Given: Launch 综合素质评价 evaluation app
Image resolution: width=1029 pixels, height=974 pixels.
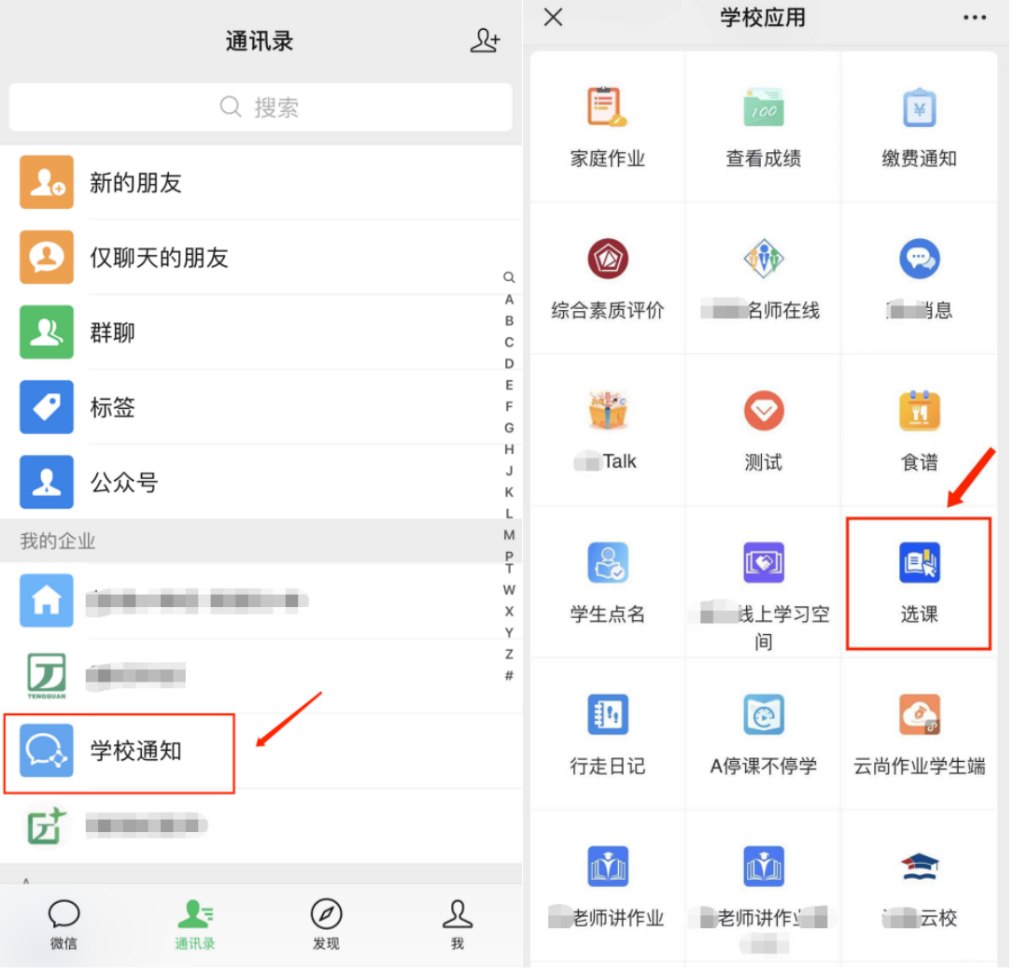Looking at the screenshot, I should pos(607,277).
